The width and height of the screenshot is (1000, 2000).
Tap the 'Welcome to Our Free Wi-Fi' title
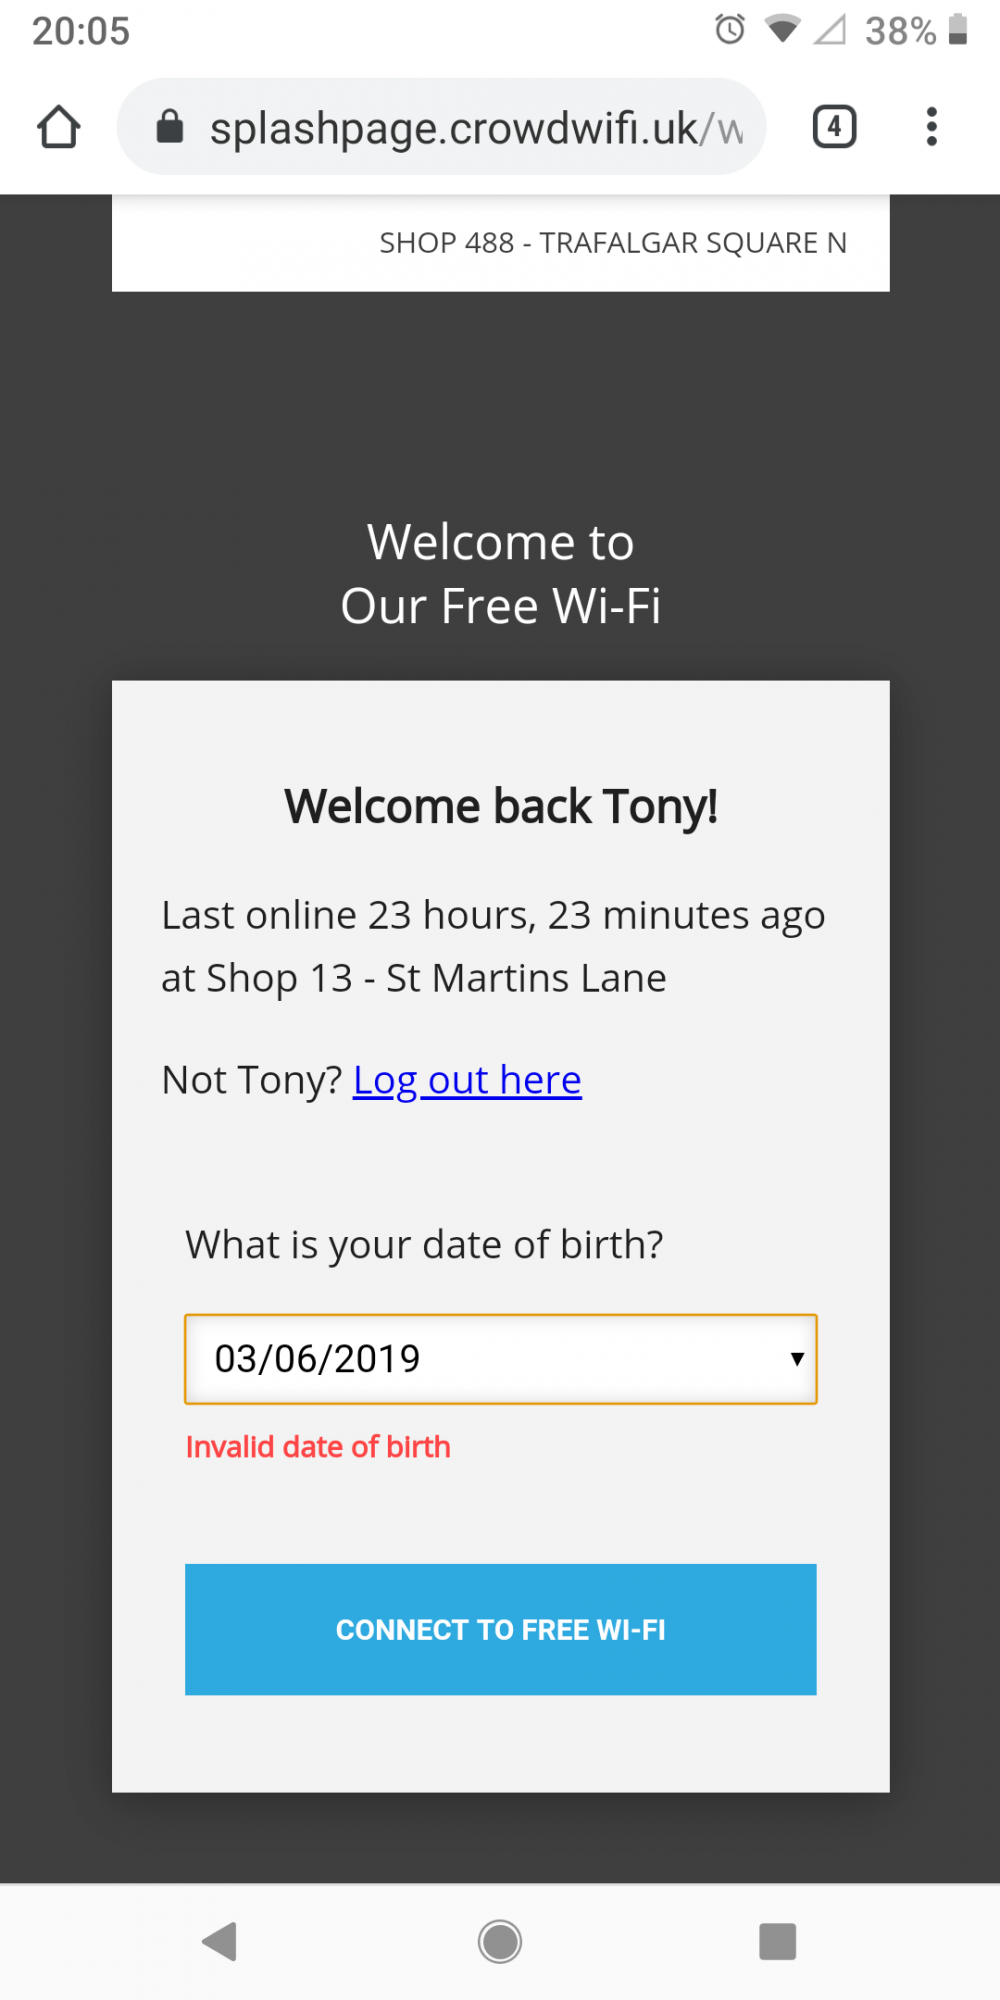coord(501,574)
